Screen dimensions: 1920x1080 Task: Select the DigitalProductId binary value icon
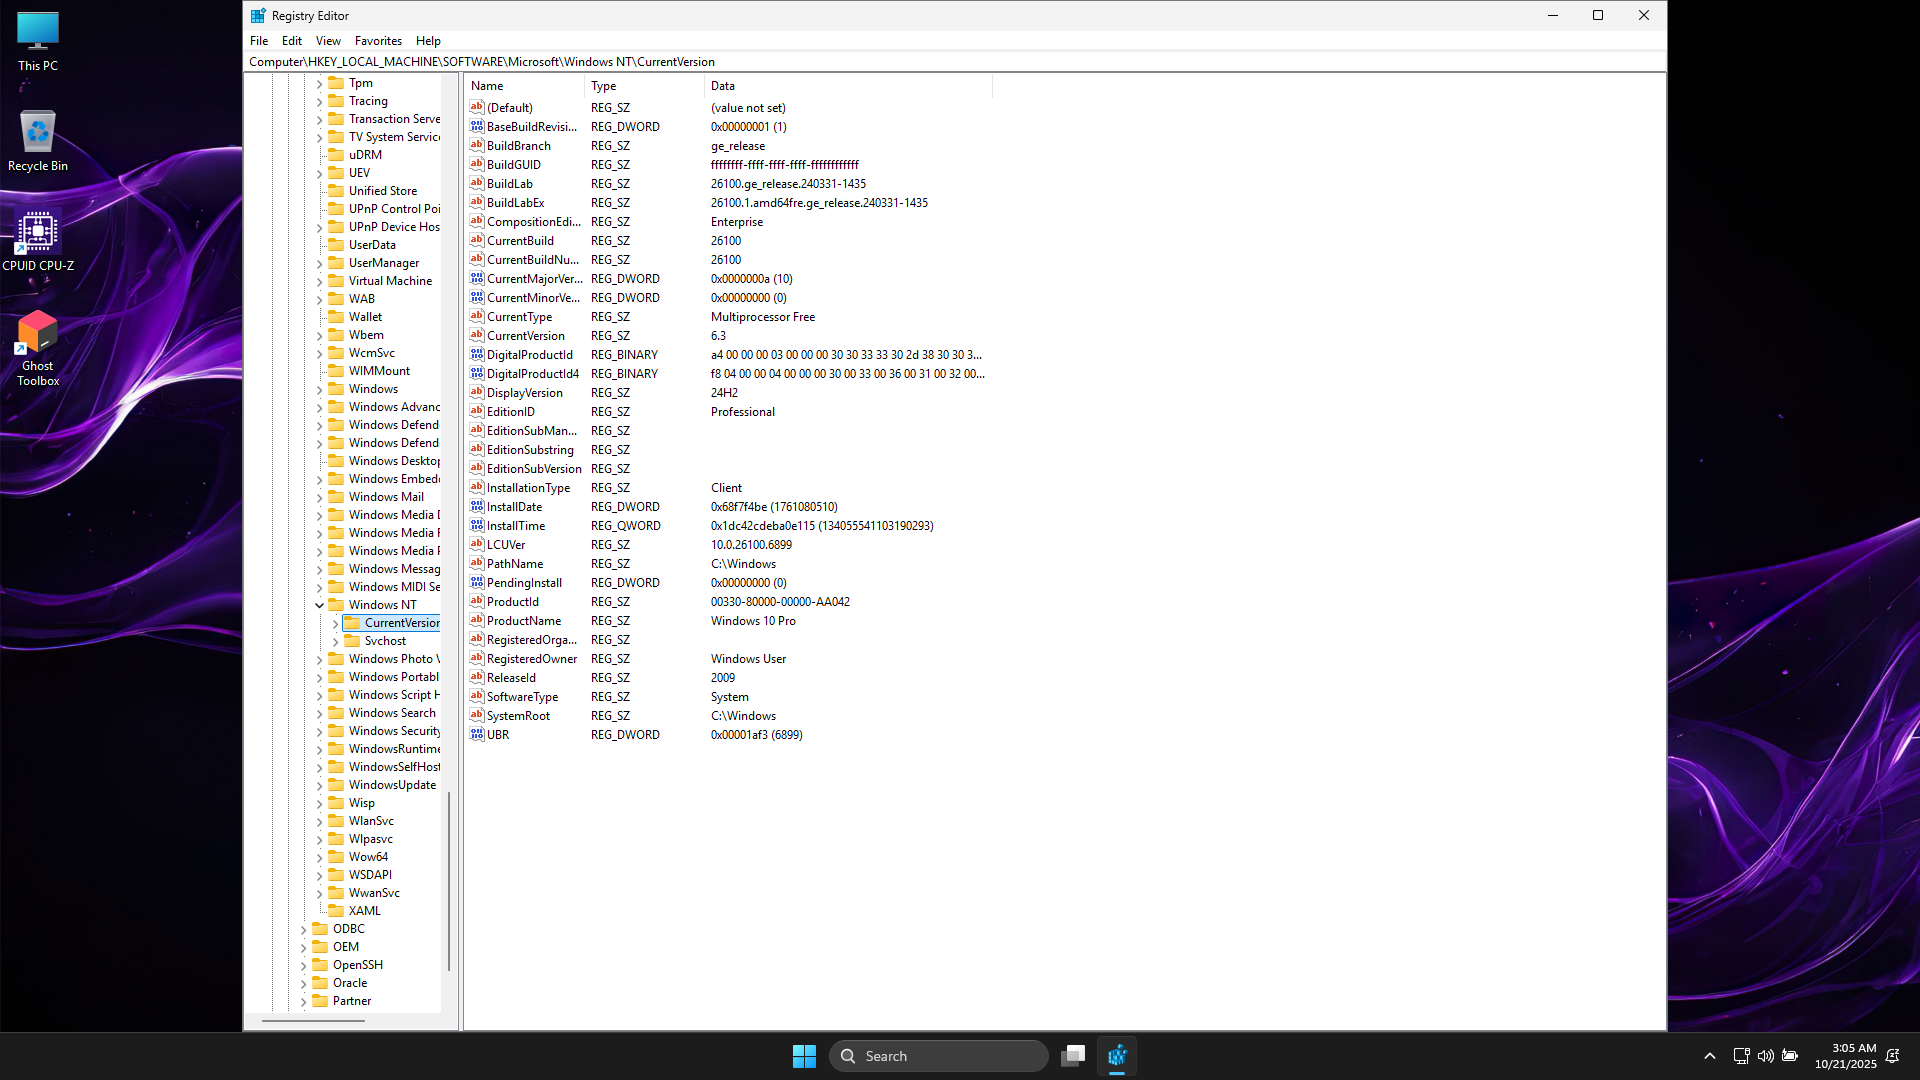[477, 354]
